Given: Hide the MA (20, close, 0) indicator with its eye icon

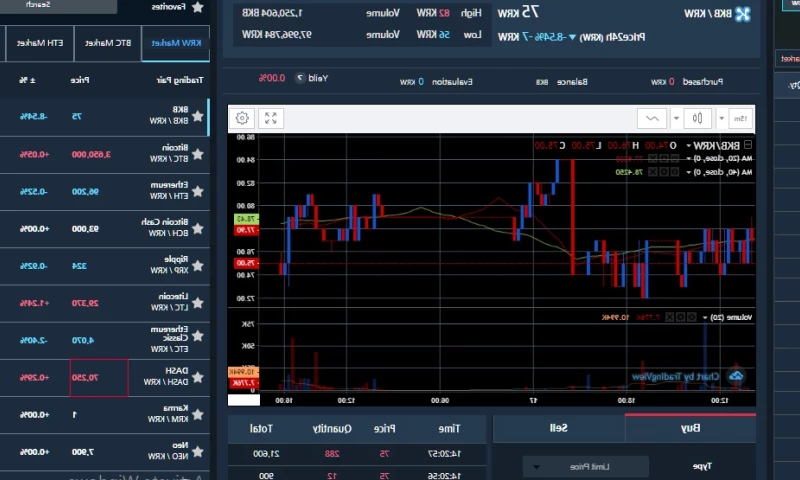Looking at the screenshot, I should (x=674, y=159).
